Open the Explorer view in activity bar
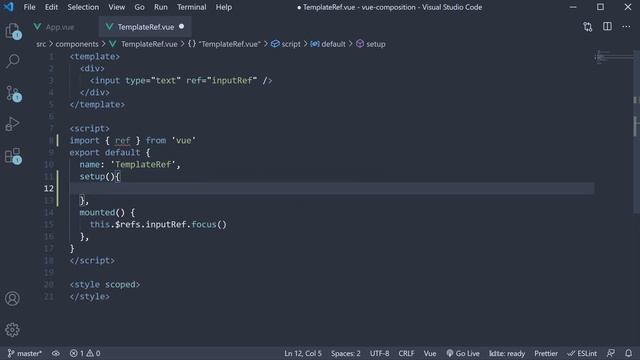The height and width of the screenshot is (360, 640). (x=13, y=31)
